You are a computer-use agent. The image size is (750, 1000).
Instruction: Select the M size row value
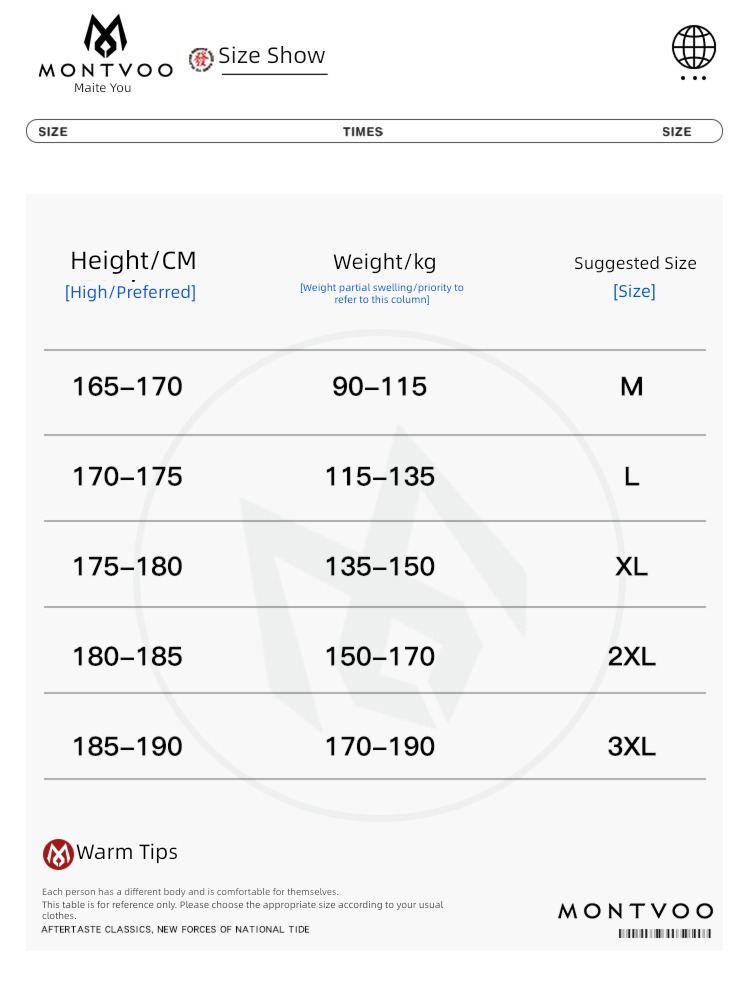(631, 386)
